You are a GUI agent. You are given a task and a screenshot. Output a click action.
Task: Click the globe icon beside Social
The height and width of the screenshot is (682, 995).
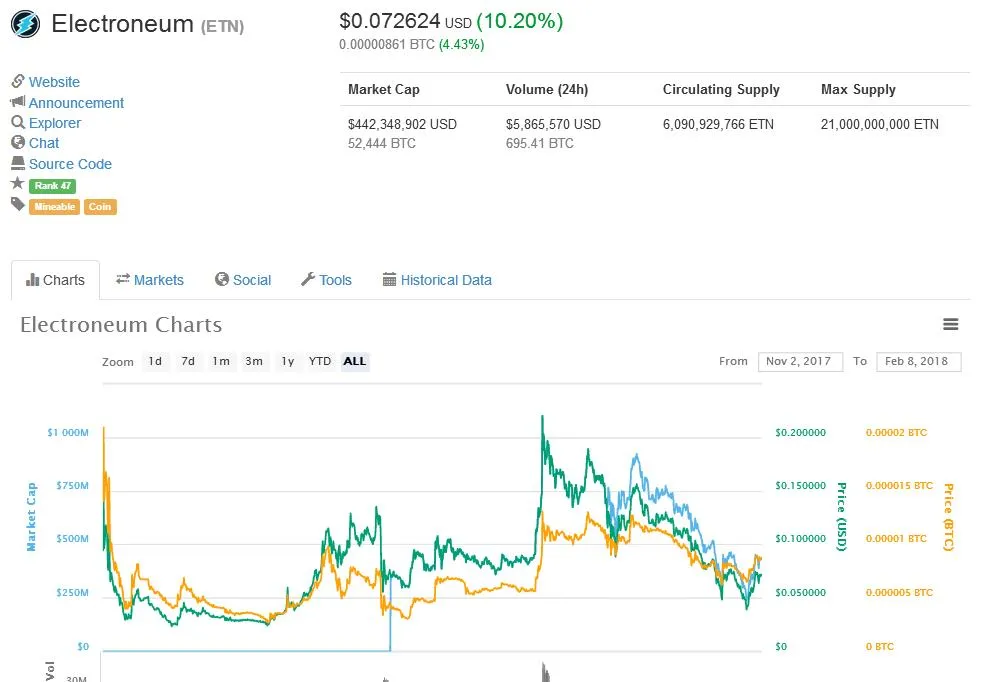click(x=221, y=279)
